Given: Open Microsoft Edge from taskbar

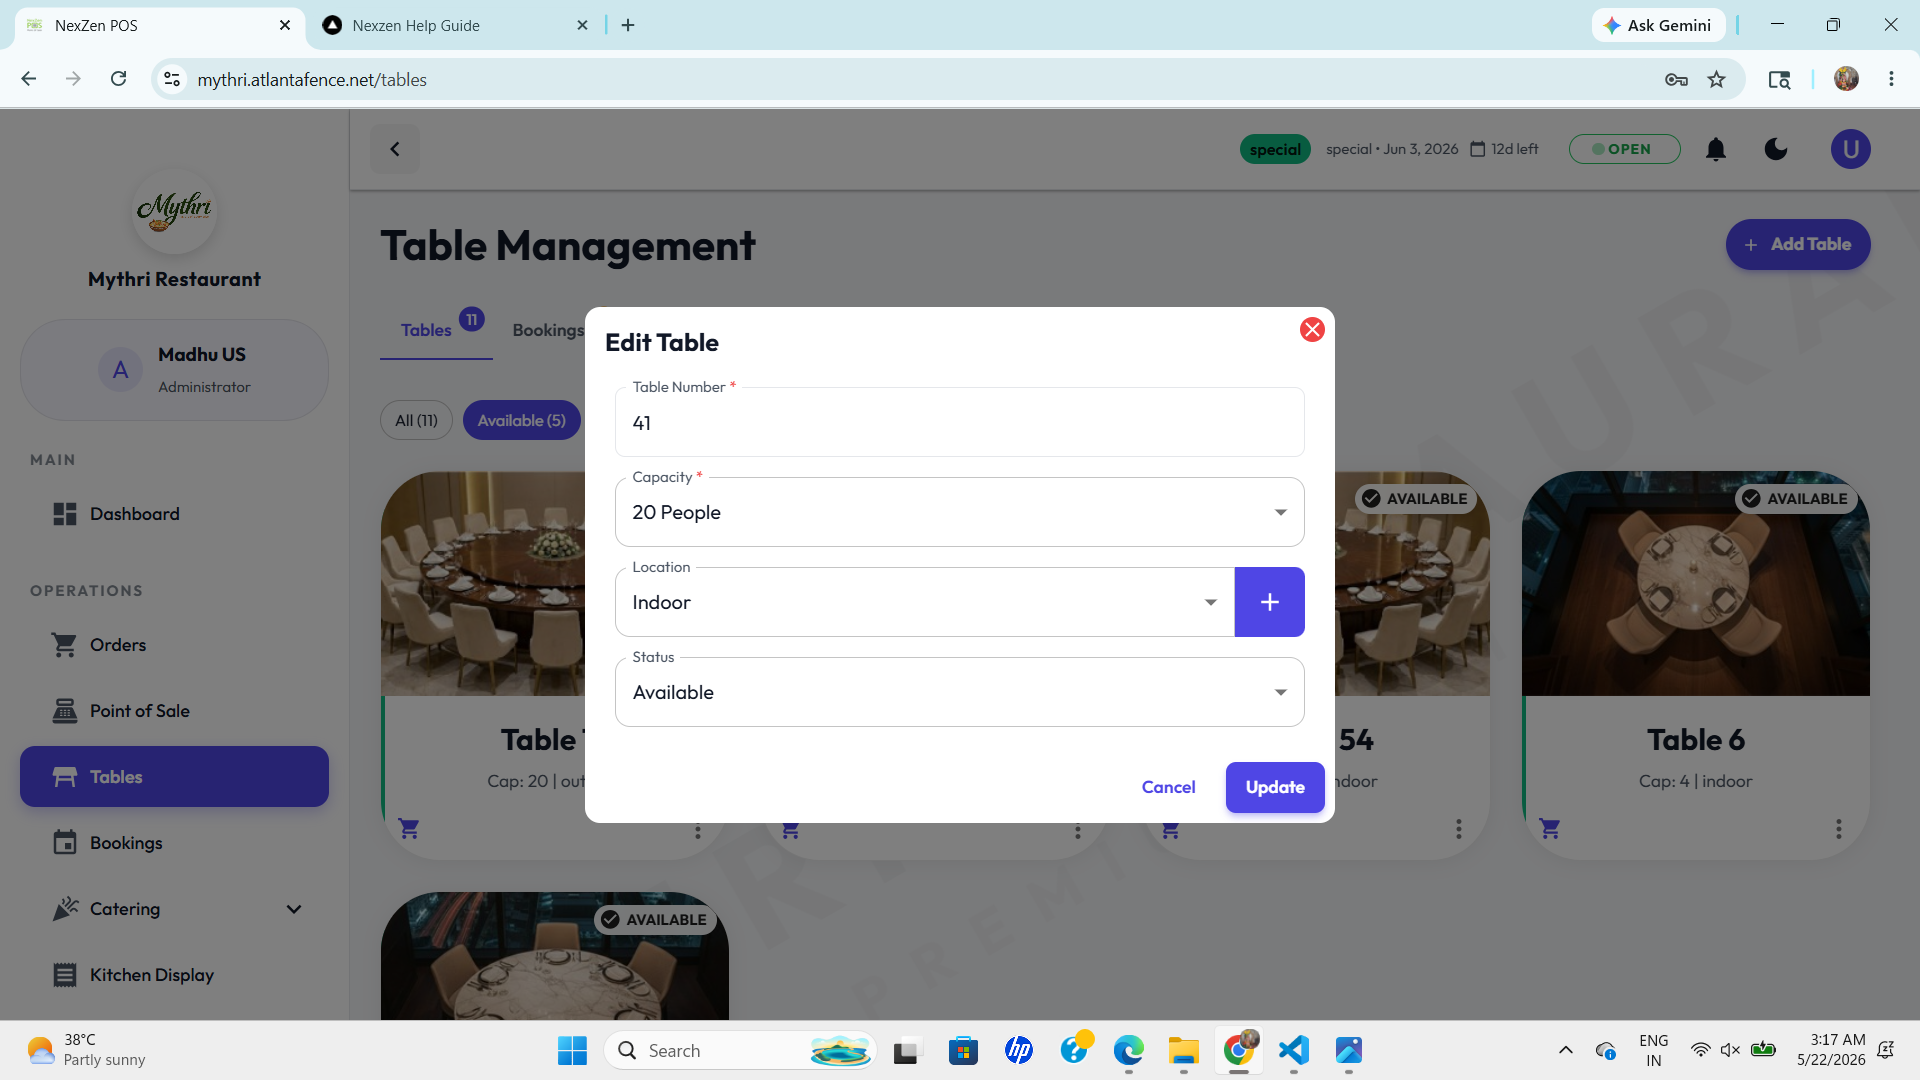Looking at the screenshot, I should click(1128, 1050).
